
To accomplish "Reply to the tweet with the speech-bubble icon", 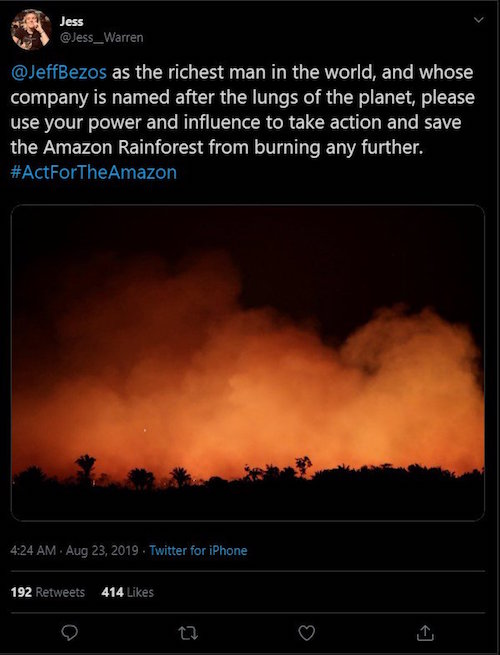I will [69, 633].
